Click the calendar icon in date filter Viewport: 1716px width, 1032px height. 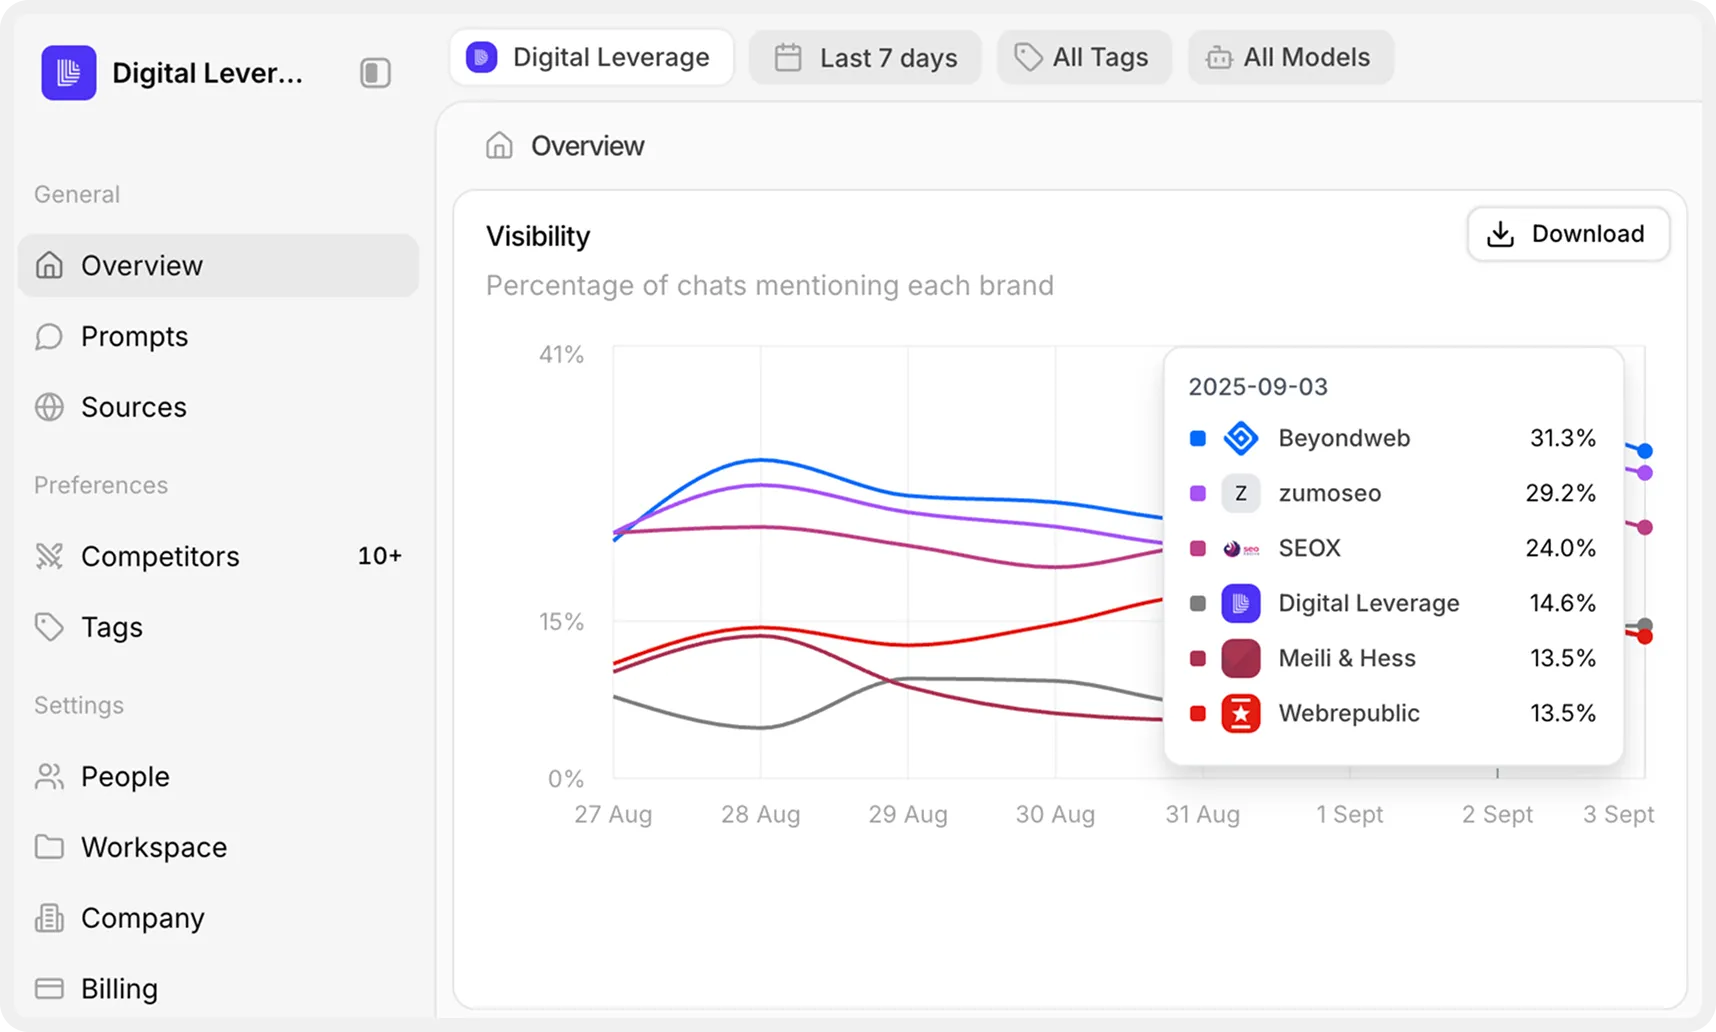tap(788, 57)
